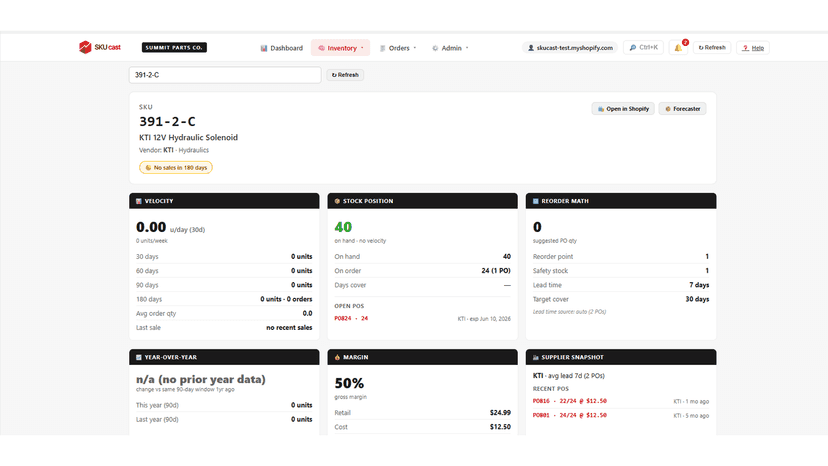Click the 24 (1 PO) on order value
Viewport: 828px width, 466px height.
coord(496,271)
